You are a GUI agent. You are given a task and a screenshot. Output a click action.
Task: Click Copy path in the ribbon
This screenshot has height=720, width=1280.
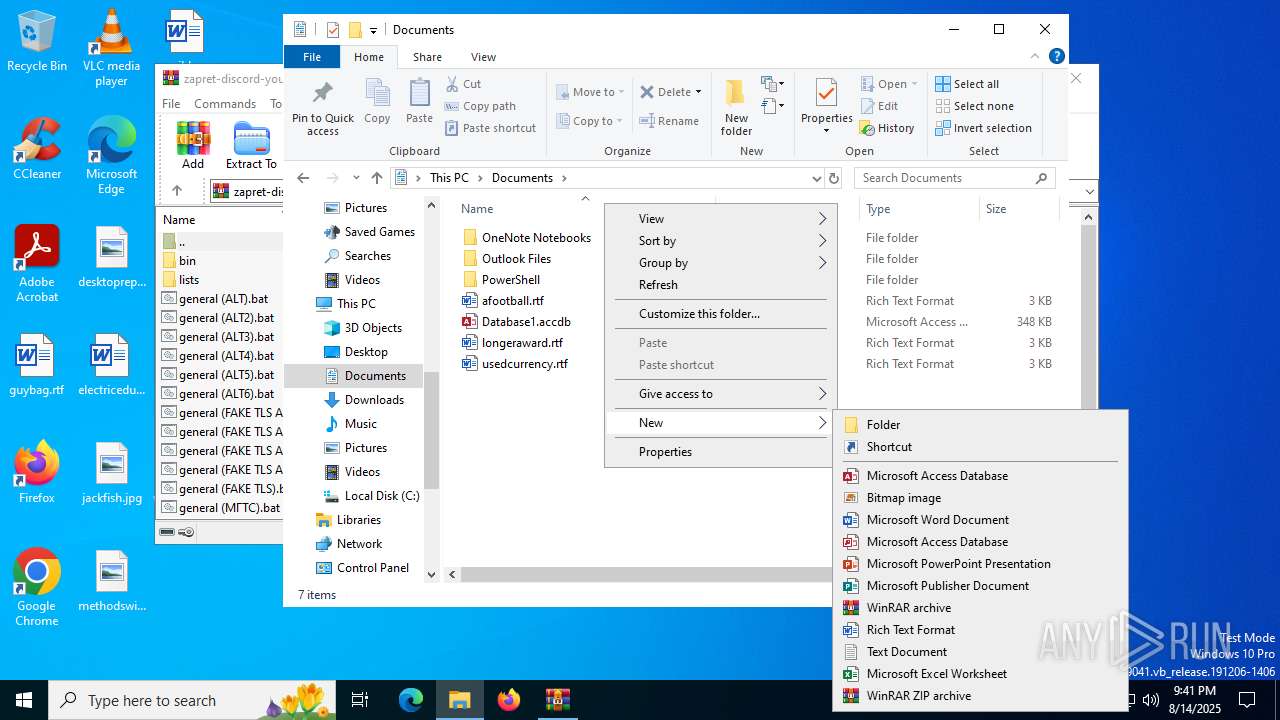(x=480, y=106)
